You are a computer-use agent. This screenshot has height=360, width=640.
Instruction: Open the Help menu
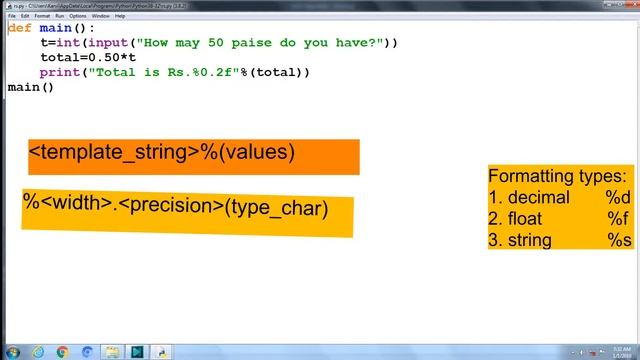(120, 16)
